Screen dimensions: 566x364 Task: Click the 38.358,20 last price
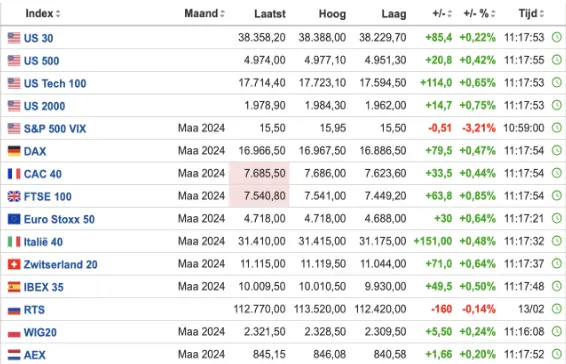(262, 37)
